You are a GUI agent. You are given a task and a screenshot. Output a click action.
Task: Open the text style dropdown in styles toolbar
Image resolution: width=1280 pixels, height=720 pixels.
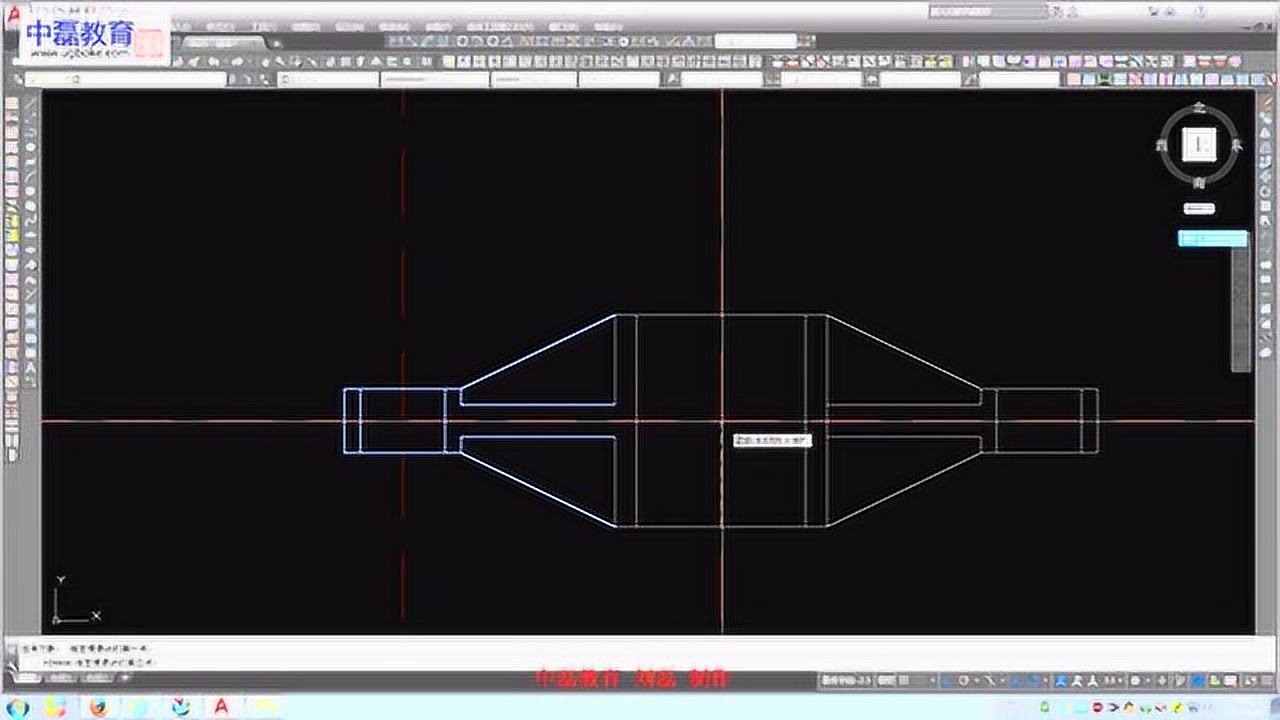(721, 79)
